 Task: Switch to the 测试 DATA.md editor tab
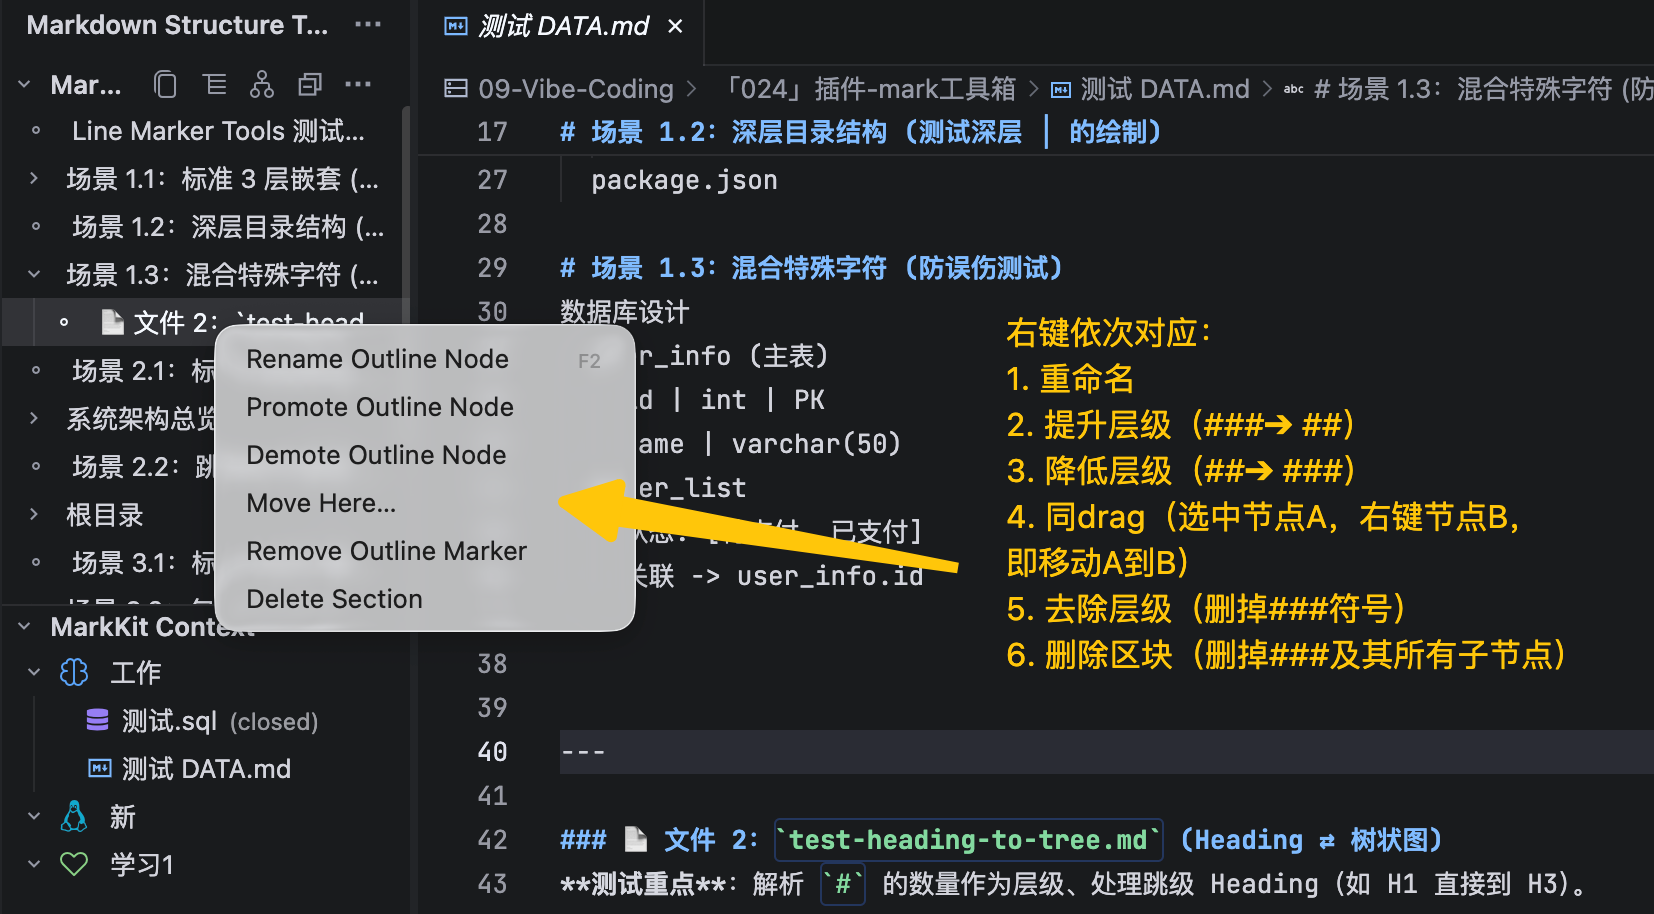(563, 26)
